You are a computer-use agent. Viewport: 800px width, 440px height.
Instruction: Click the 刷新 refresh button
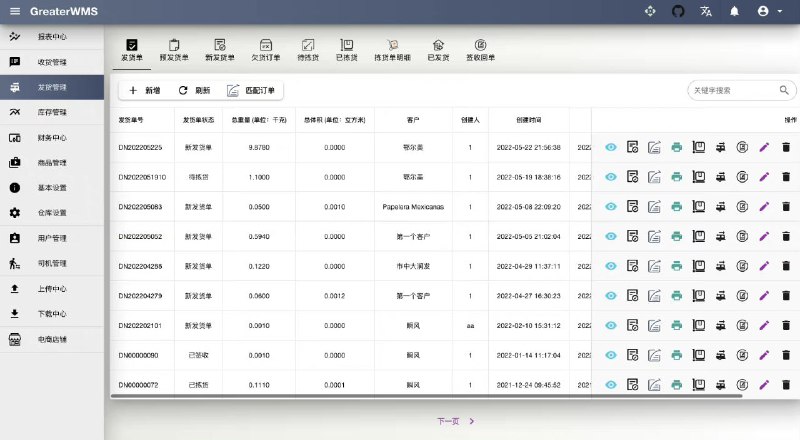pyautogui.click(x=194, y=90)
